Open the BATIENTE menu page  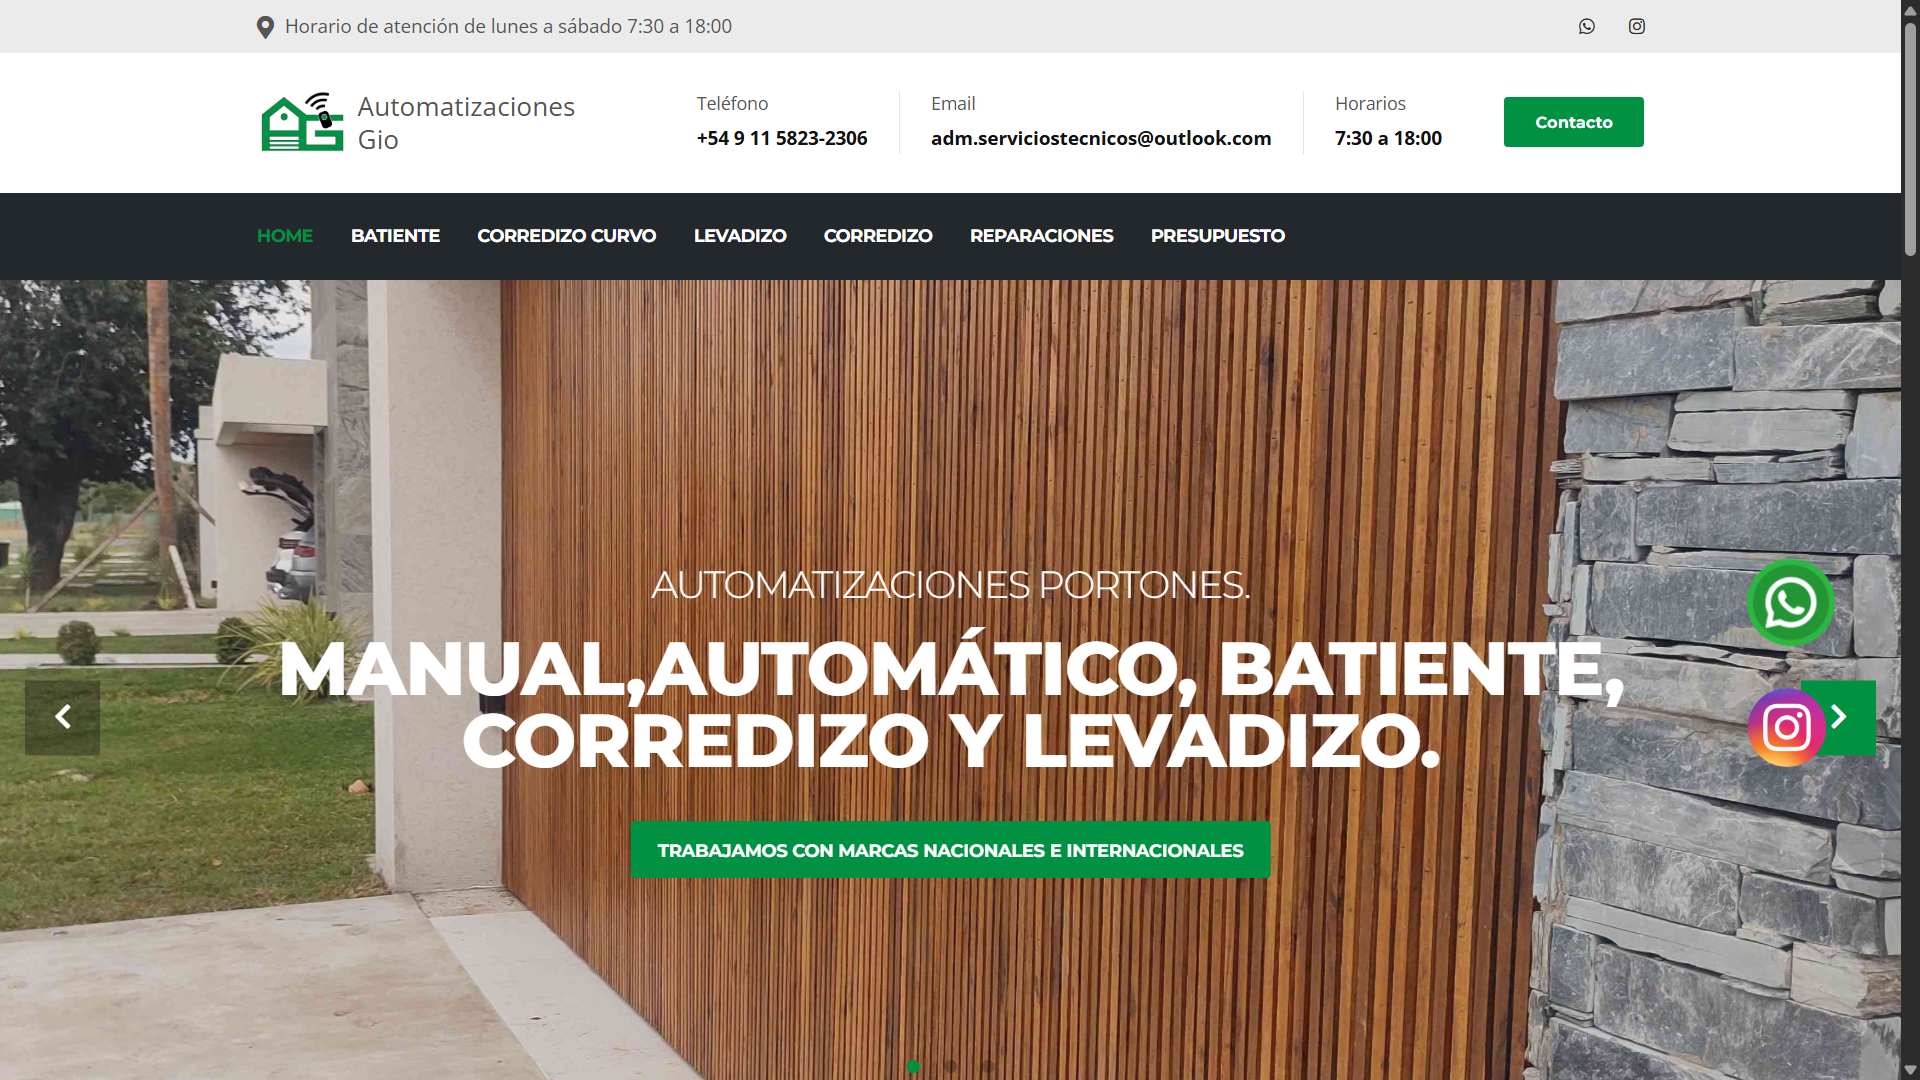click(x=395, y=236)
